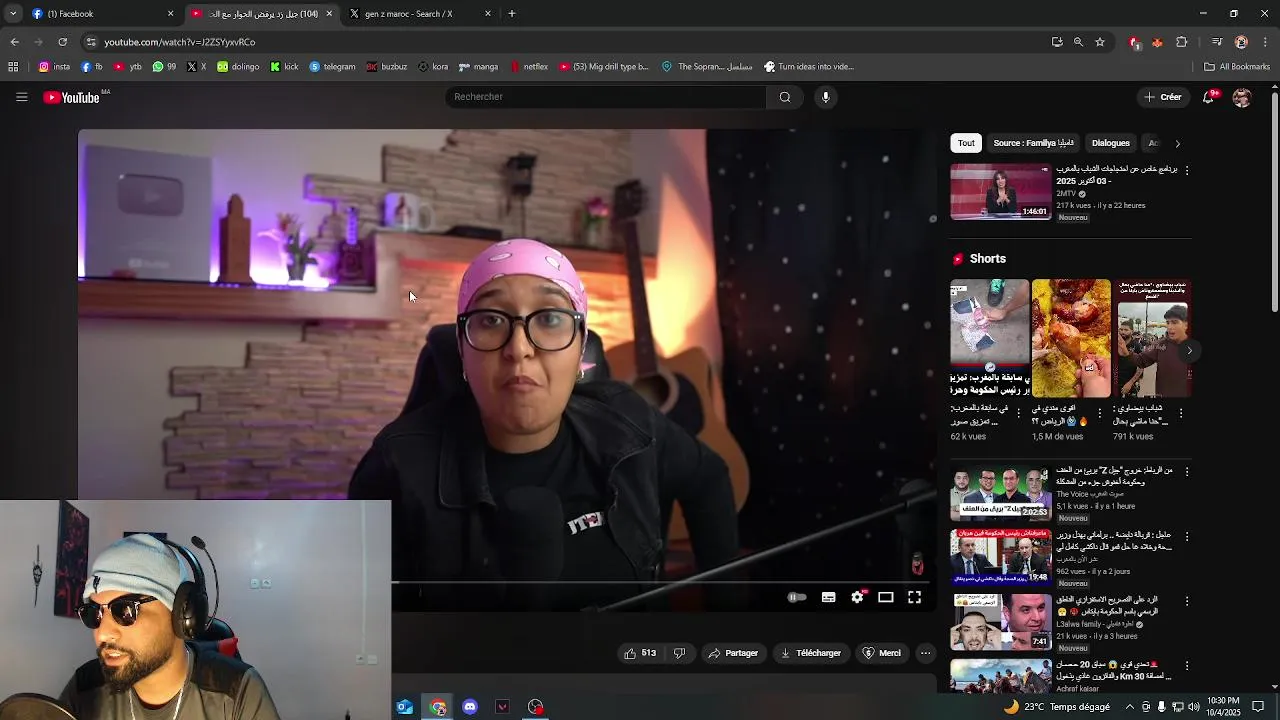This screenshot has width=1280, height=720.
Task: Click the address bar URL
Action: 180,42
